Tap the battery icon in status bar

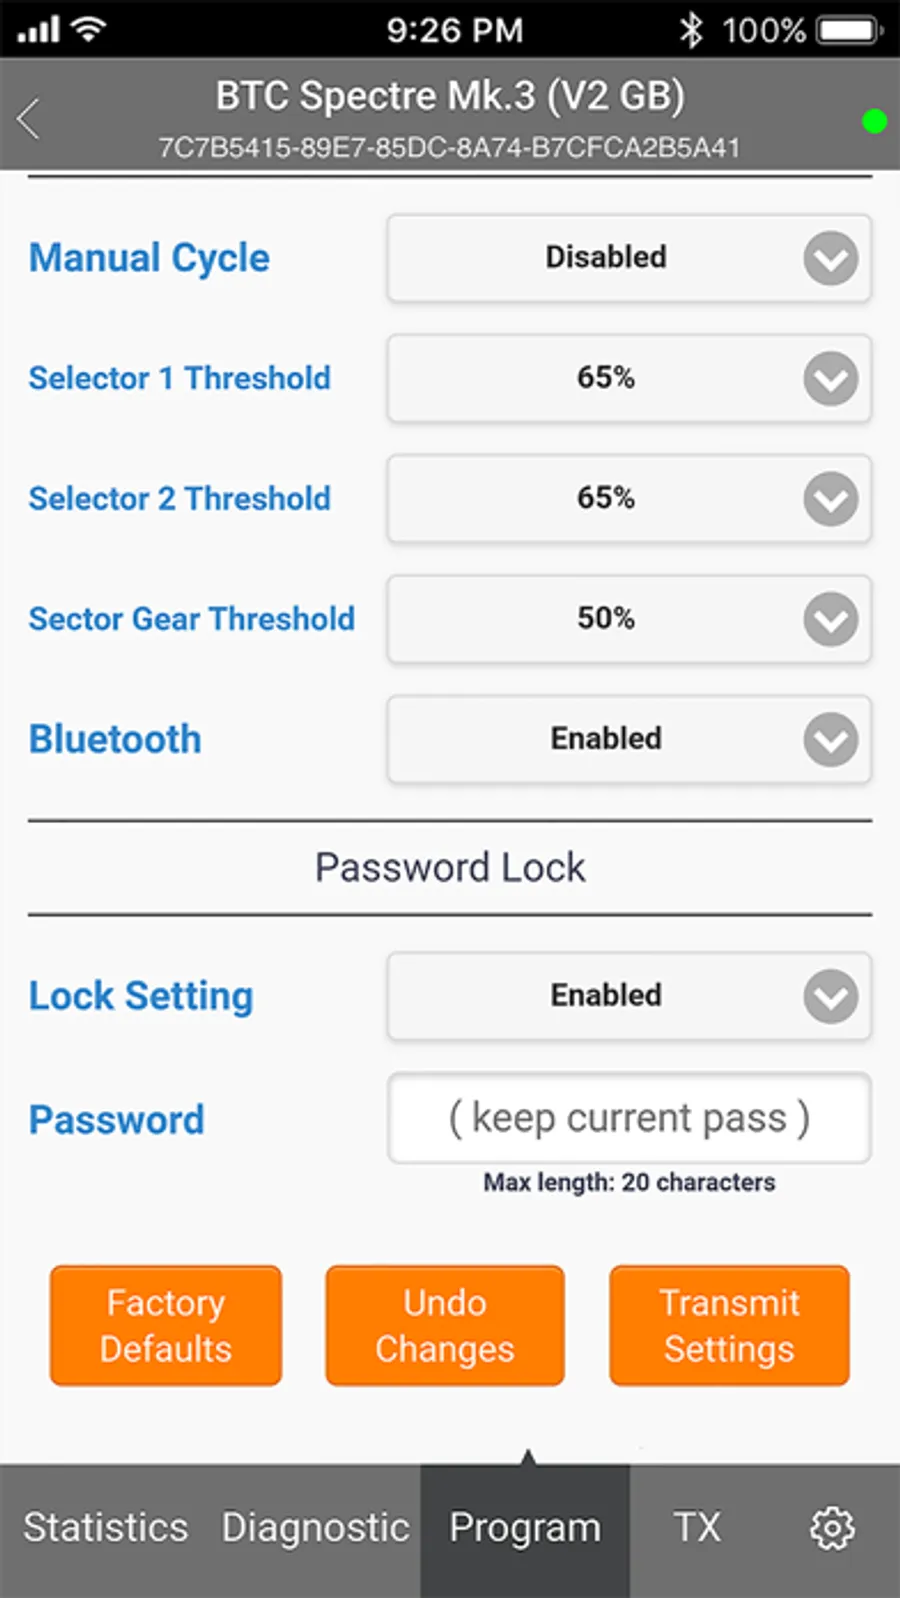click(849, 30)
